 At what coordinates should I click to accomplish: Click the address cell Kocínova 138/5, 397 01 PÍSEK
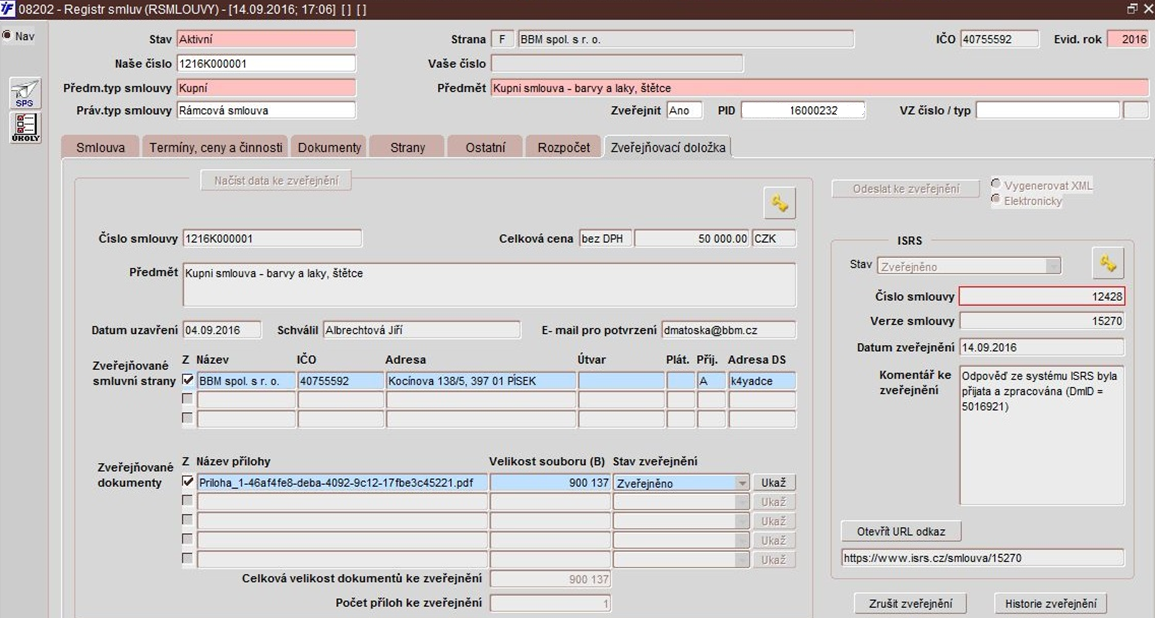coord(481,381)
